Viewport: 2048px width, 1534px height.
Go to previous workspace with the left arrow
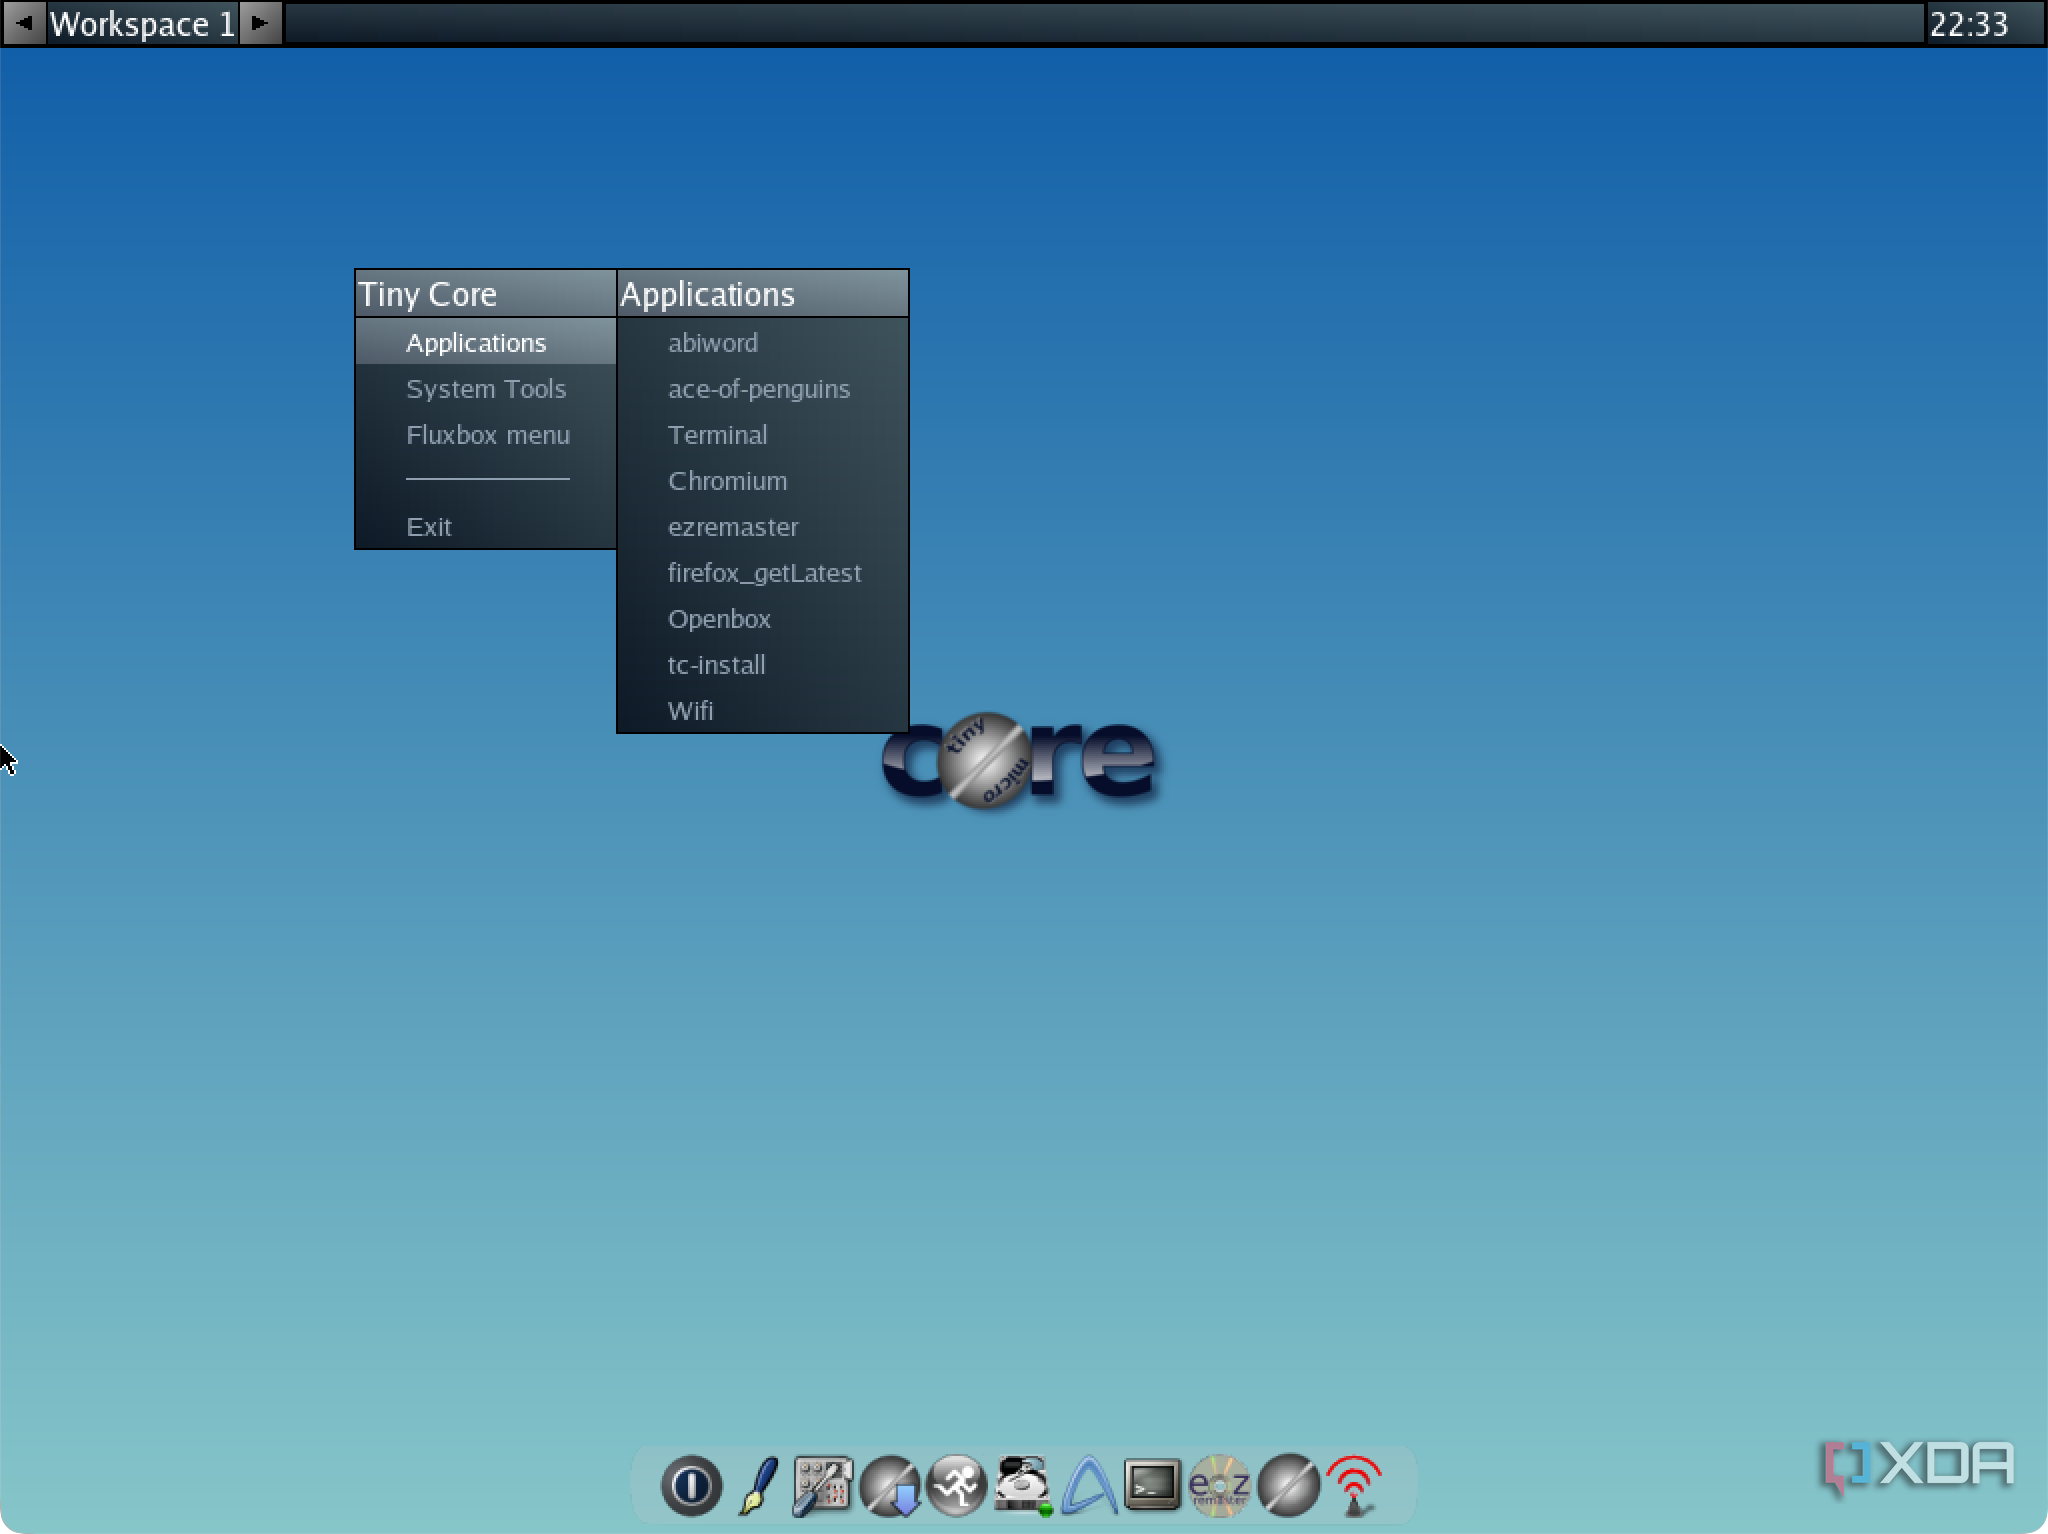(24, 23)
